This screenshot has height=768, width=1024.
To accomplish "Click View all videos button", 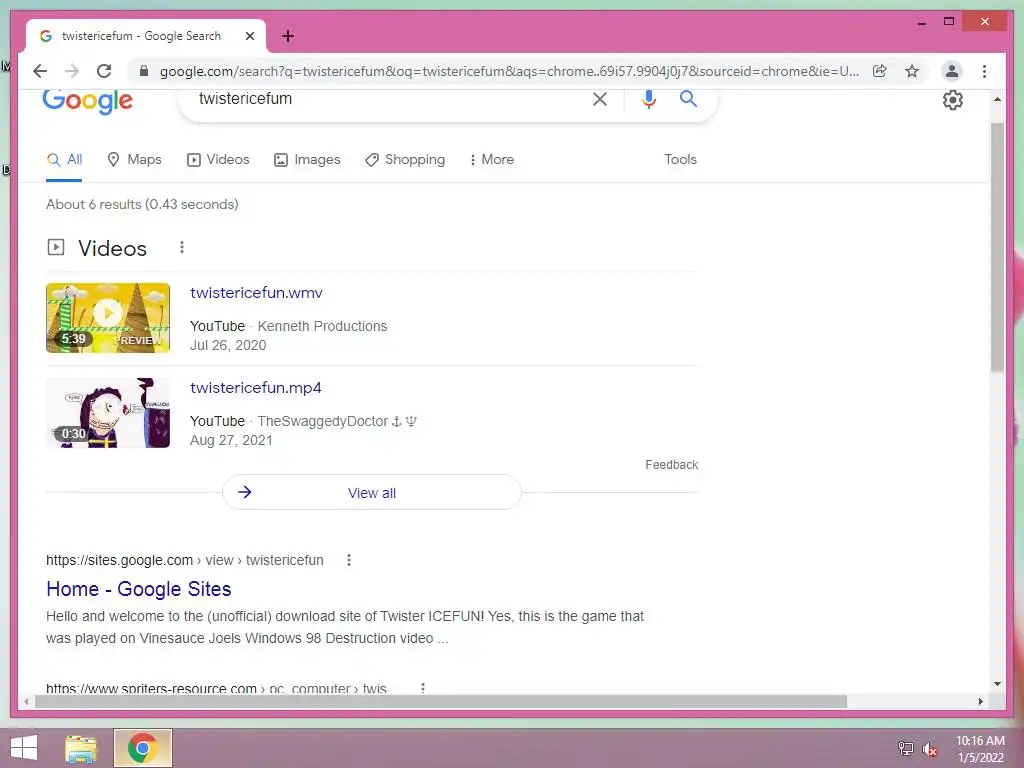I will click(372, 492).
